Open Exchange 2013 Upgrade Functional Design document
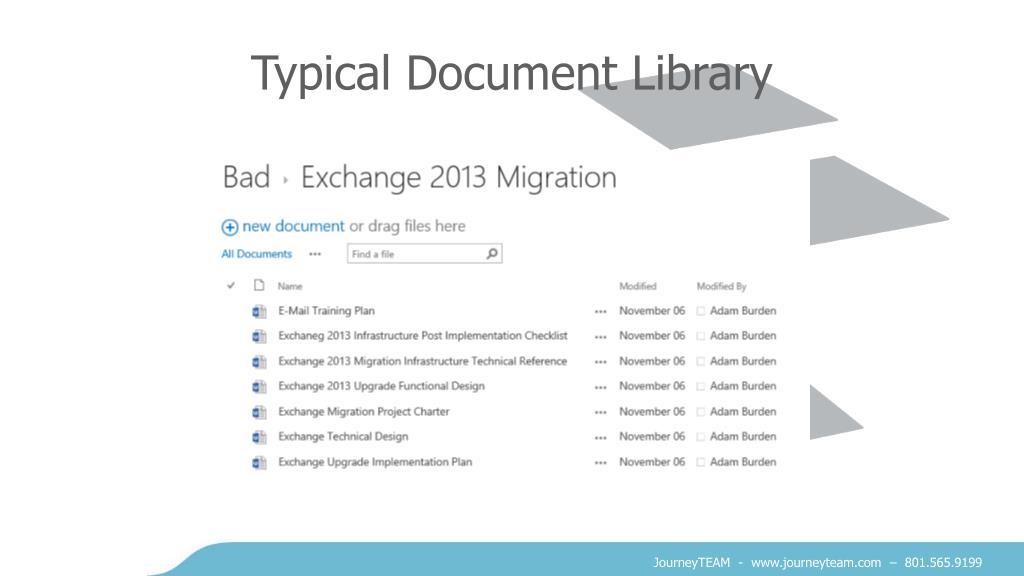Viewport: 1024px width, 576px height. [x=381, y=386]
